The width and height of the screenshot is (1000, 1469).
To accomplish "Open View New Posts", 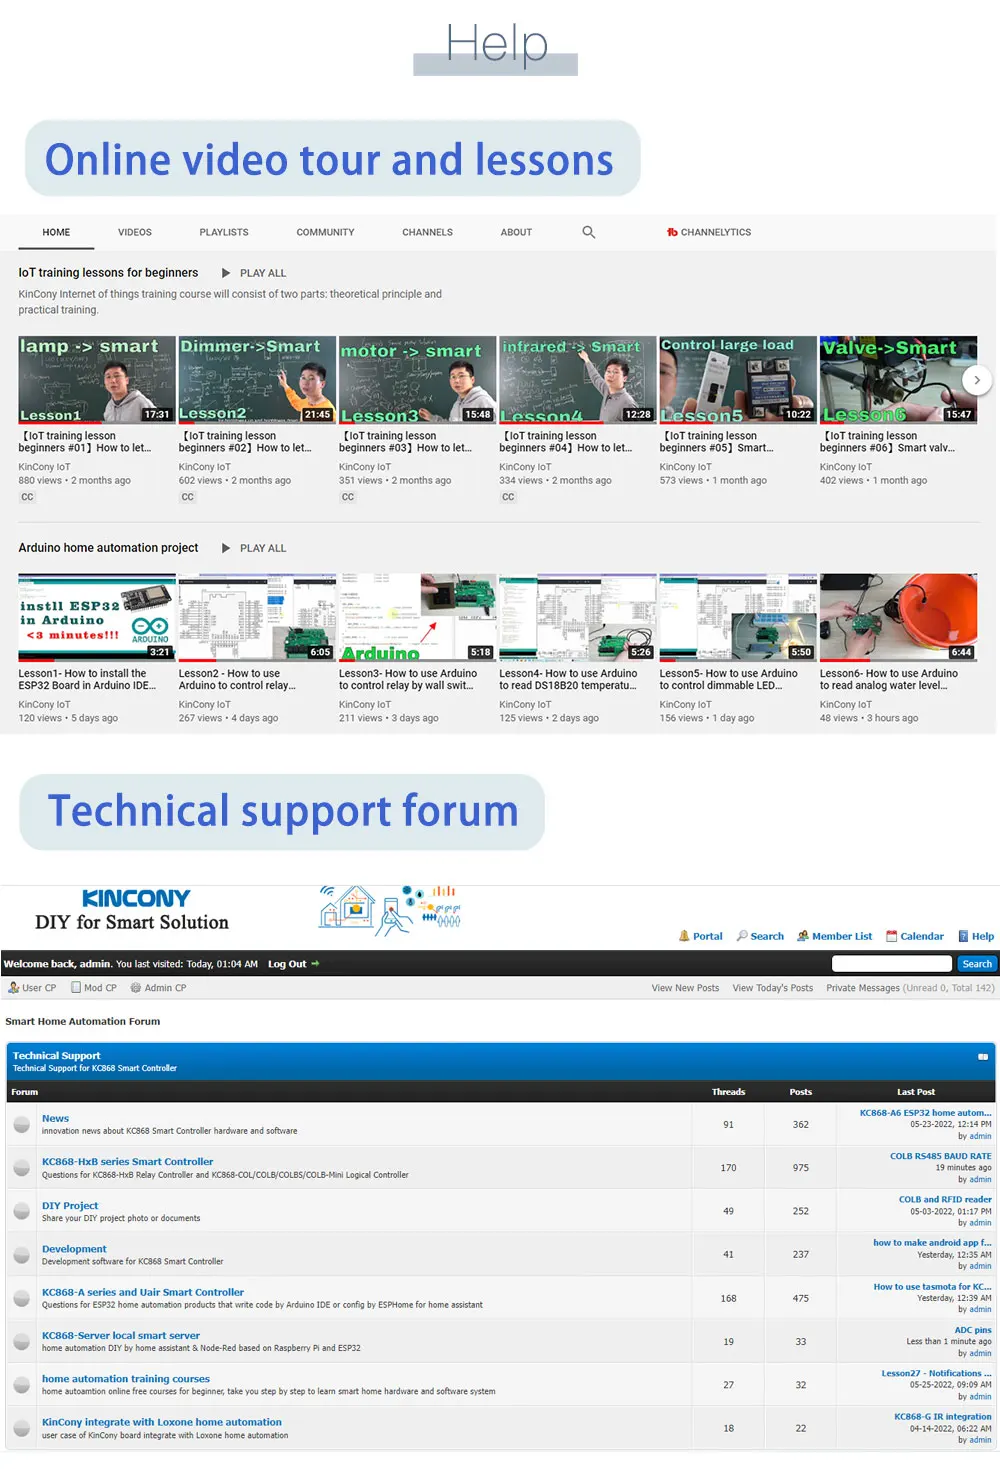I will coord(685,988).
